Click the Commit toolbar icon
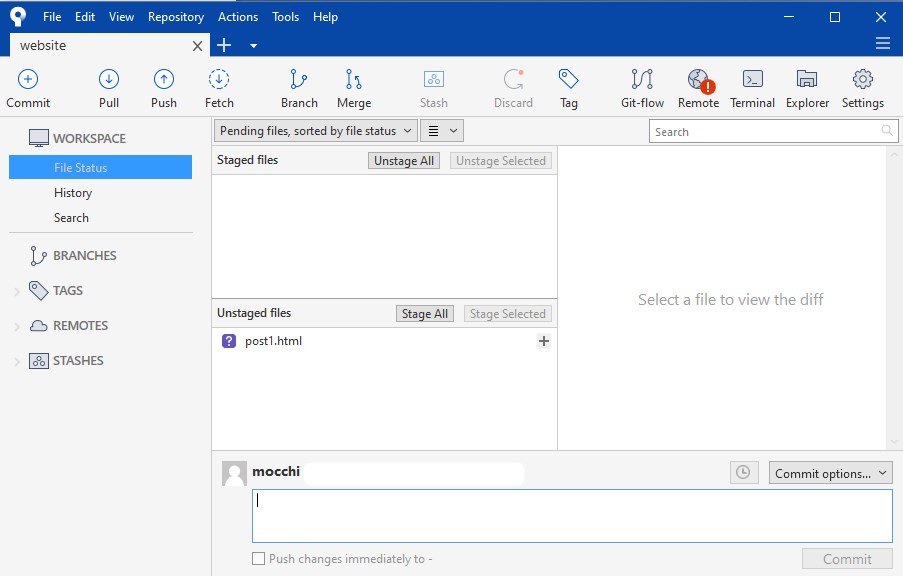This screenshot has width=903, height=576. click(28, 88)
